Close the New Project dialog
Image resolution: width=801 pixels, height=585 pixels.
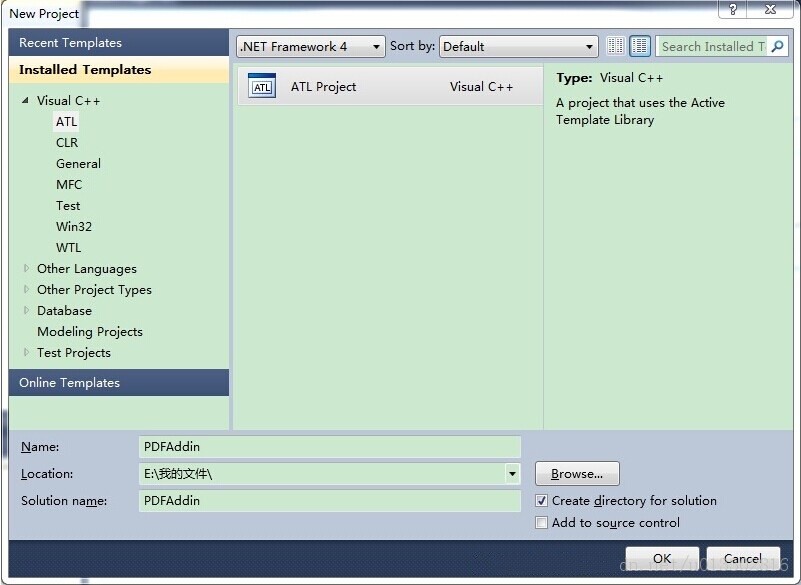coord(770,9)
